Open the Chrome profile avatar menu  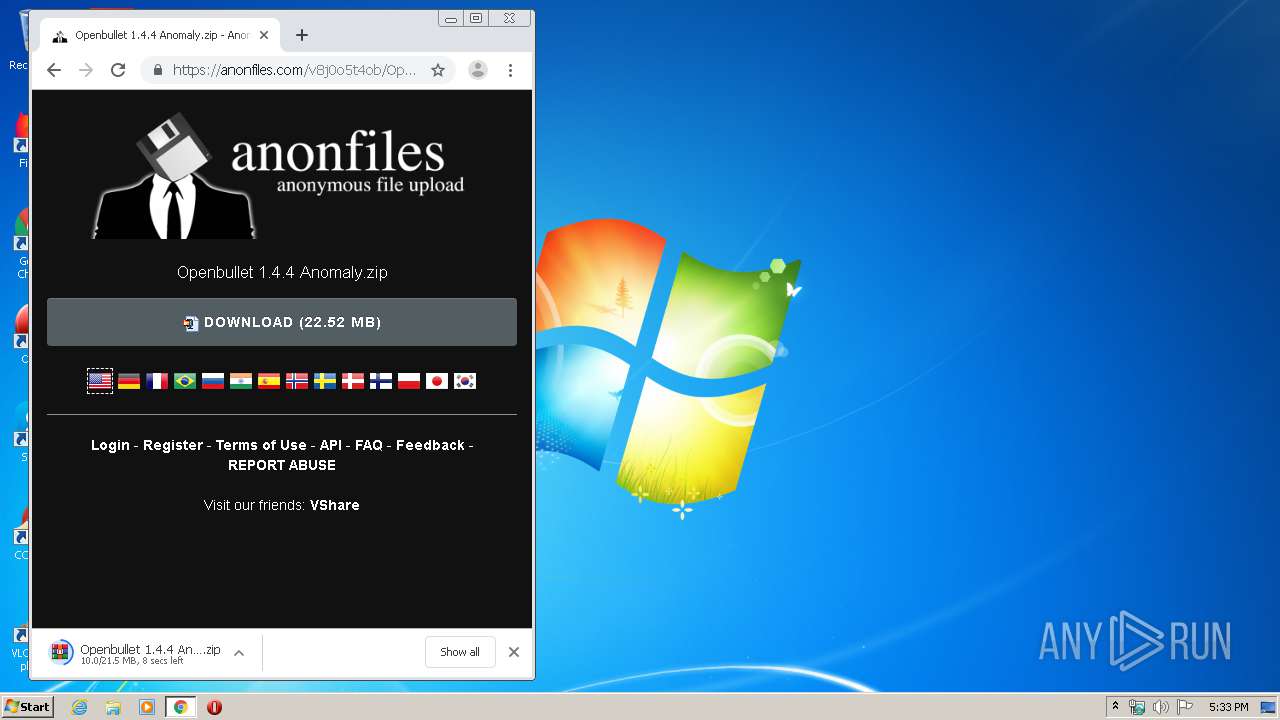click(x=478, y=70)
